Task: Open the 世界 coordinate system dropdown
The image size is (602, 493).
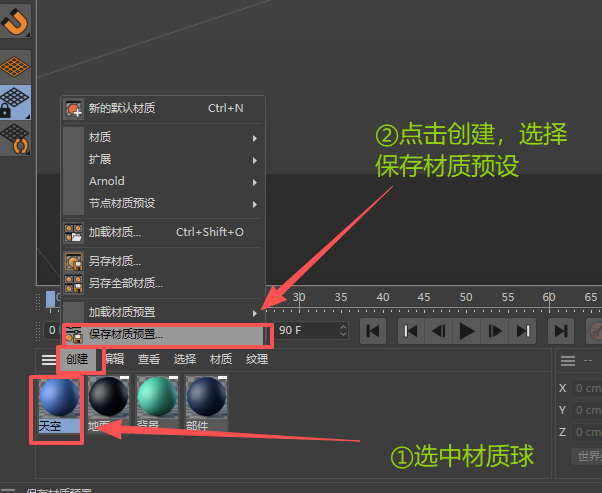Action: coord(587,456)
